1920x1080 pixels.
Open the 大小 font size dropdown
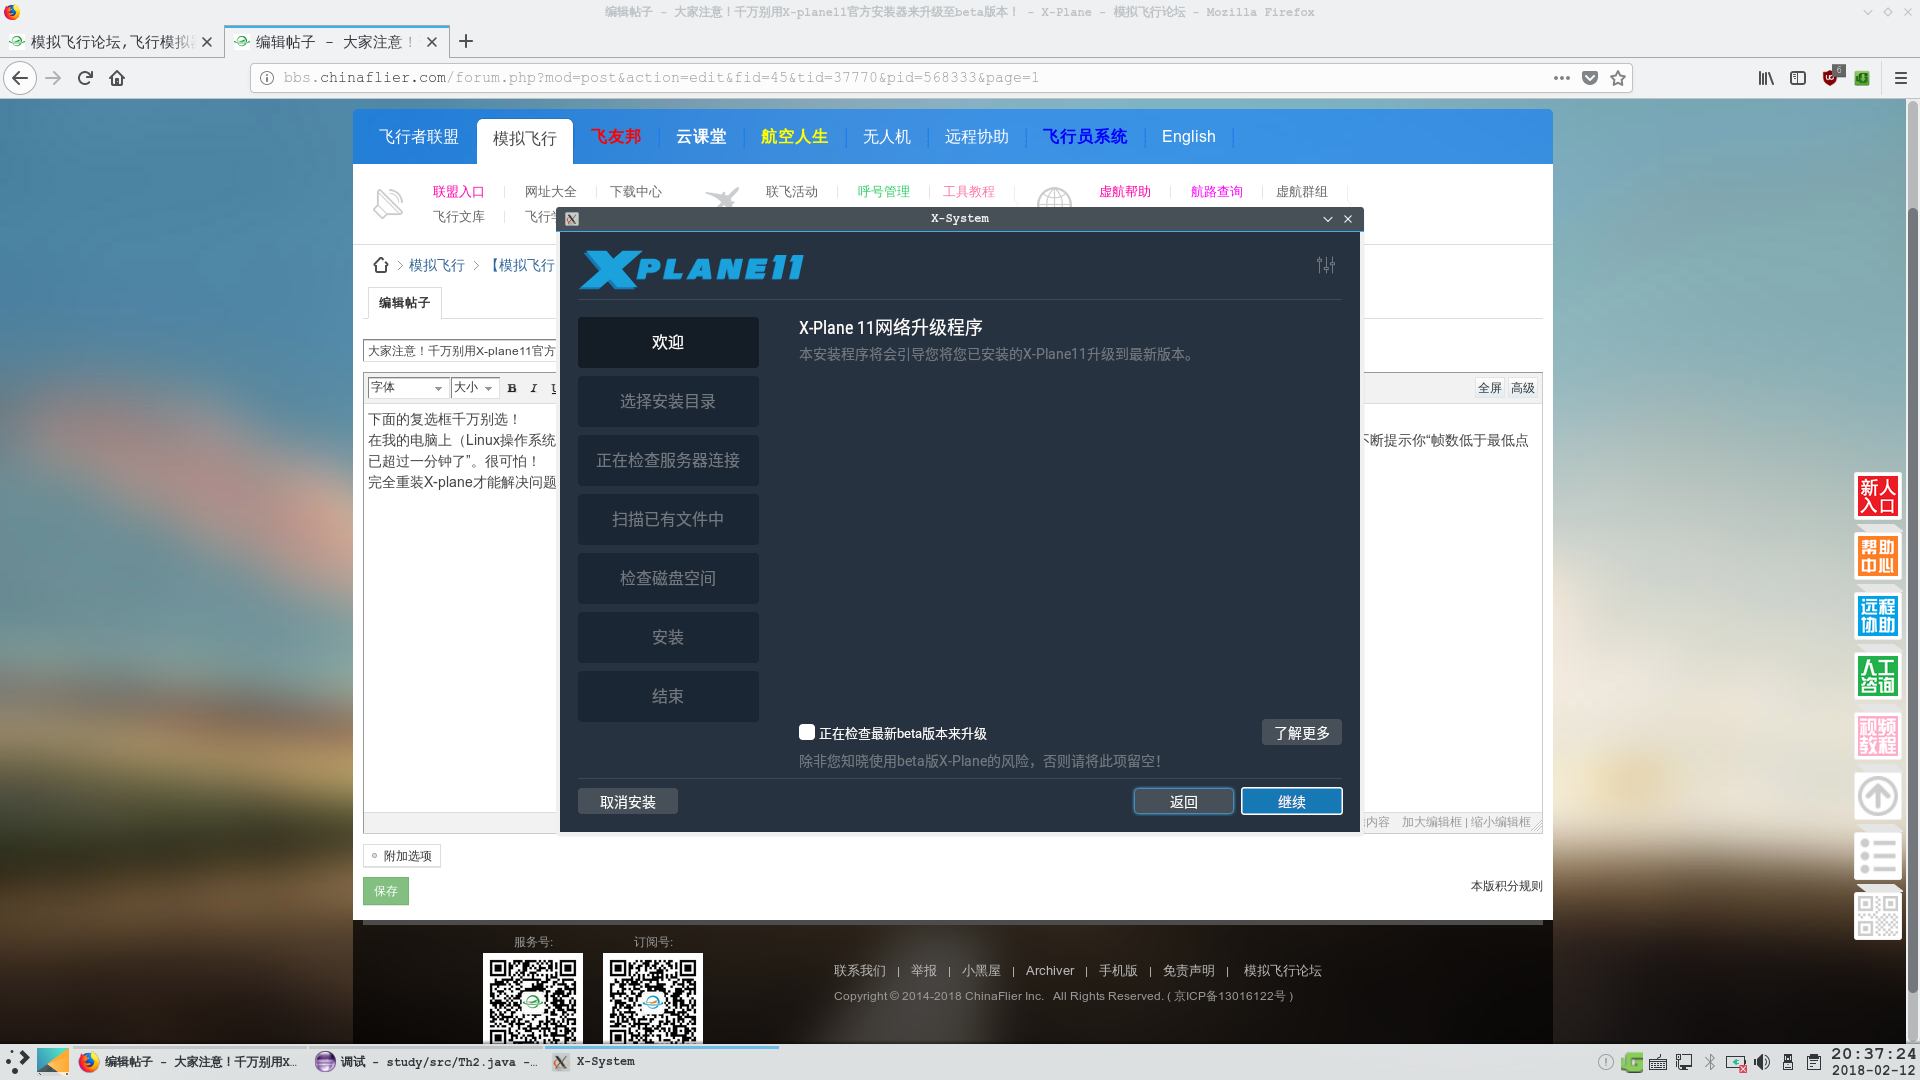click(474, 388)
